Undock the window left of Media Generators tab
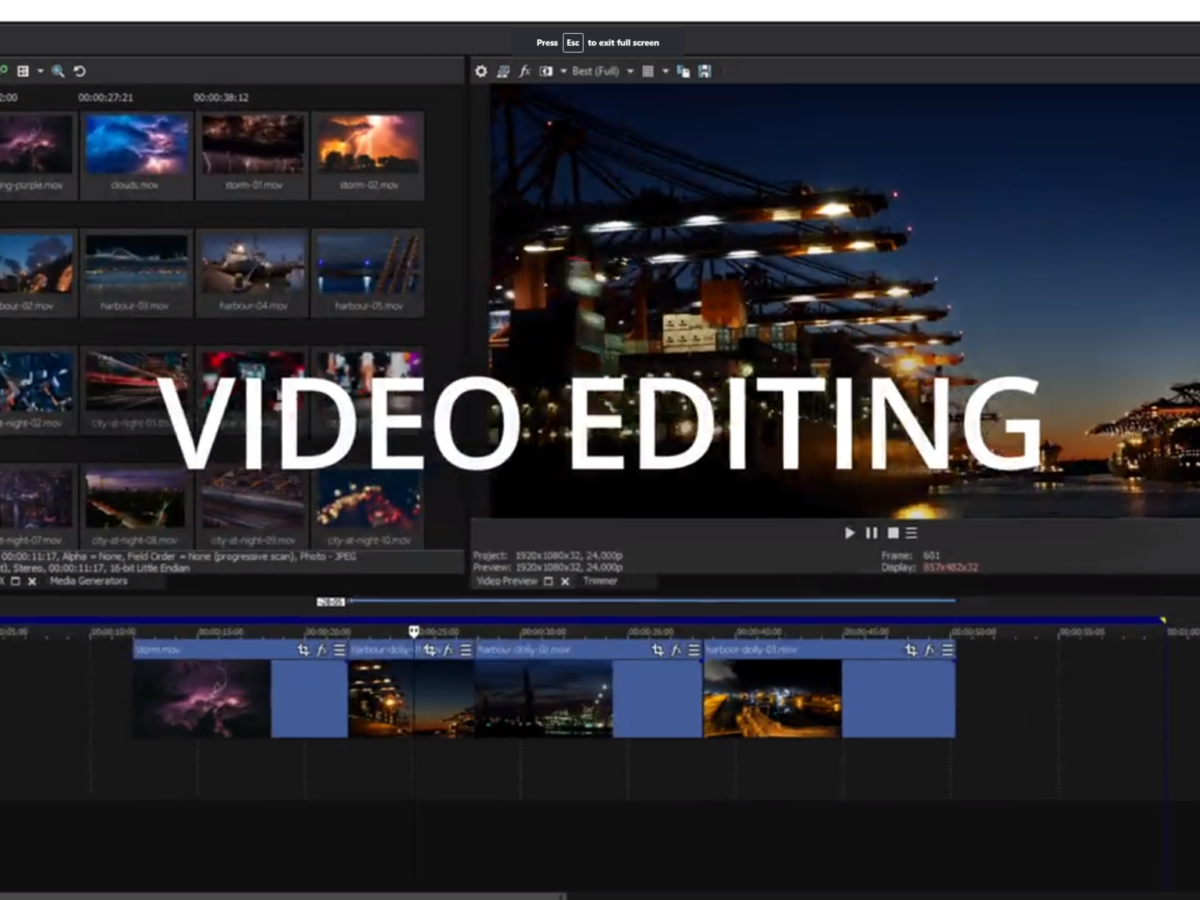 tap(15, 581)
